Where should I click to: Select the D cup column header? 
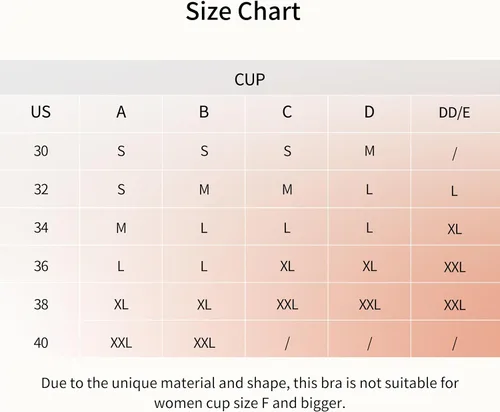click(369, 112)
